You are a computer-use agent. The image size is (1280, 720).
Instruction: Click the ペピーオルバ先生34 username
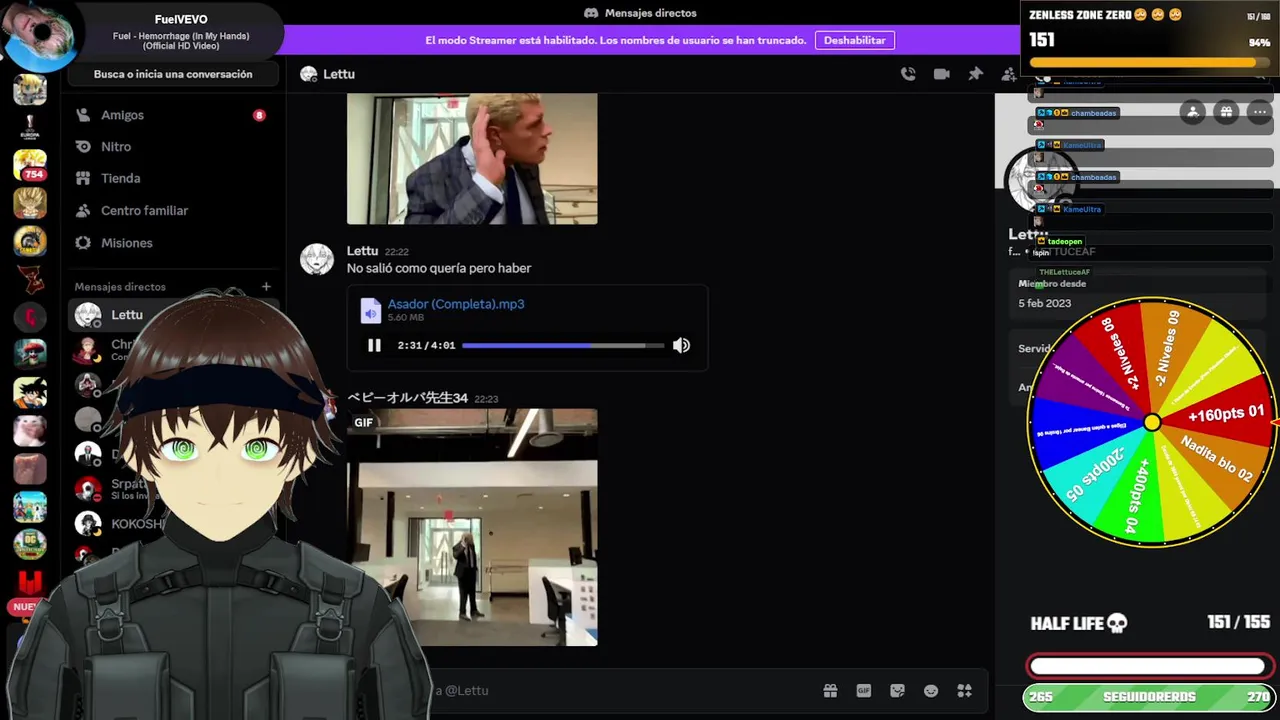[x=407, y=398]
